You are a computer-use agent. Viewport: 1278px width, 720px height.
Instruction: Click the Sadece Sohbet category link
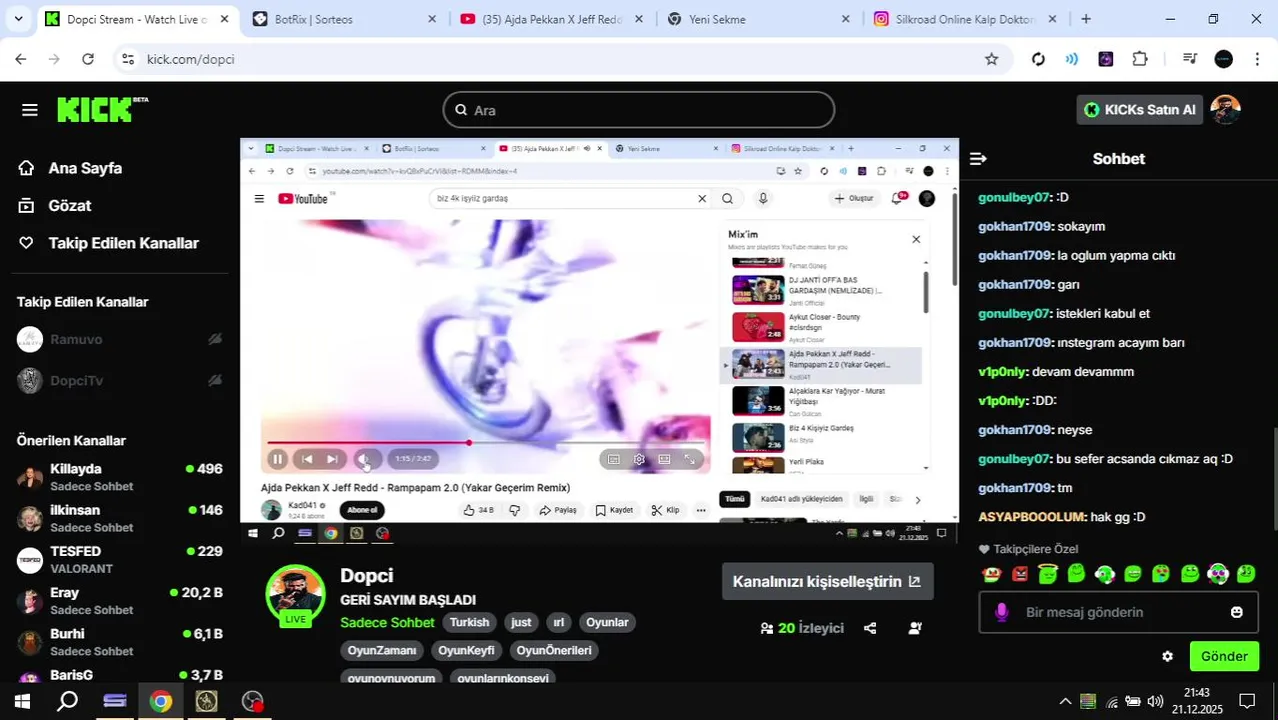[x=387, y=622]
